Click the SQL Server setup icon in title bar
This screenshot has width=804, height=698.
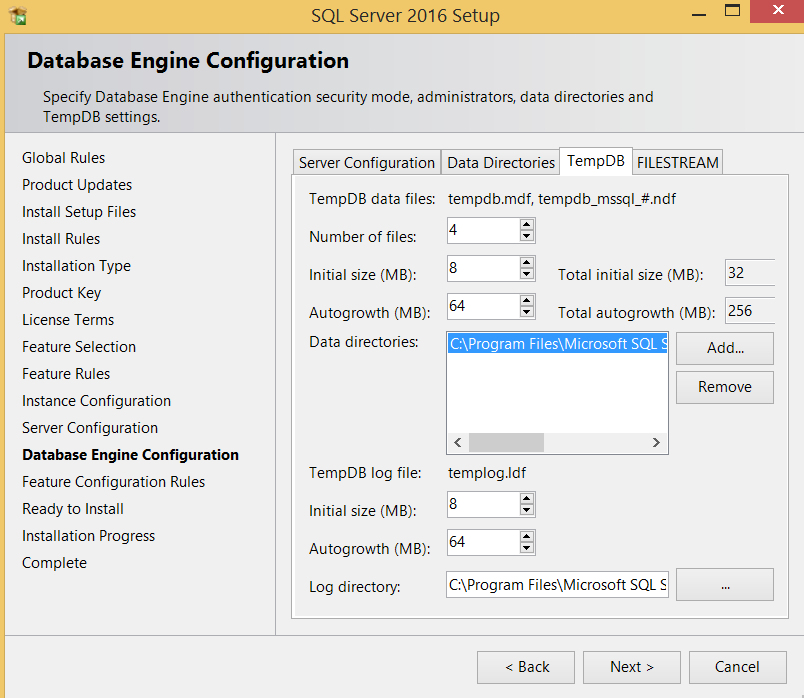(18, 15)
